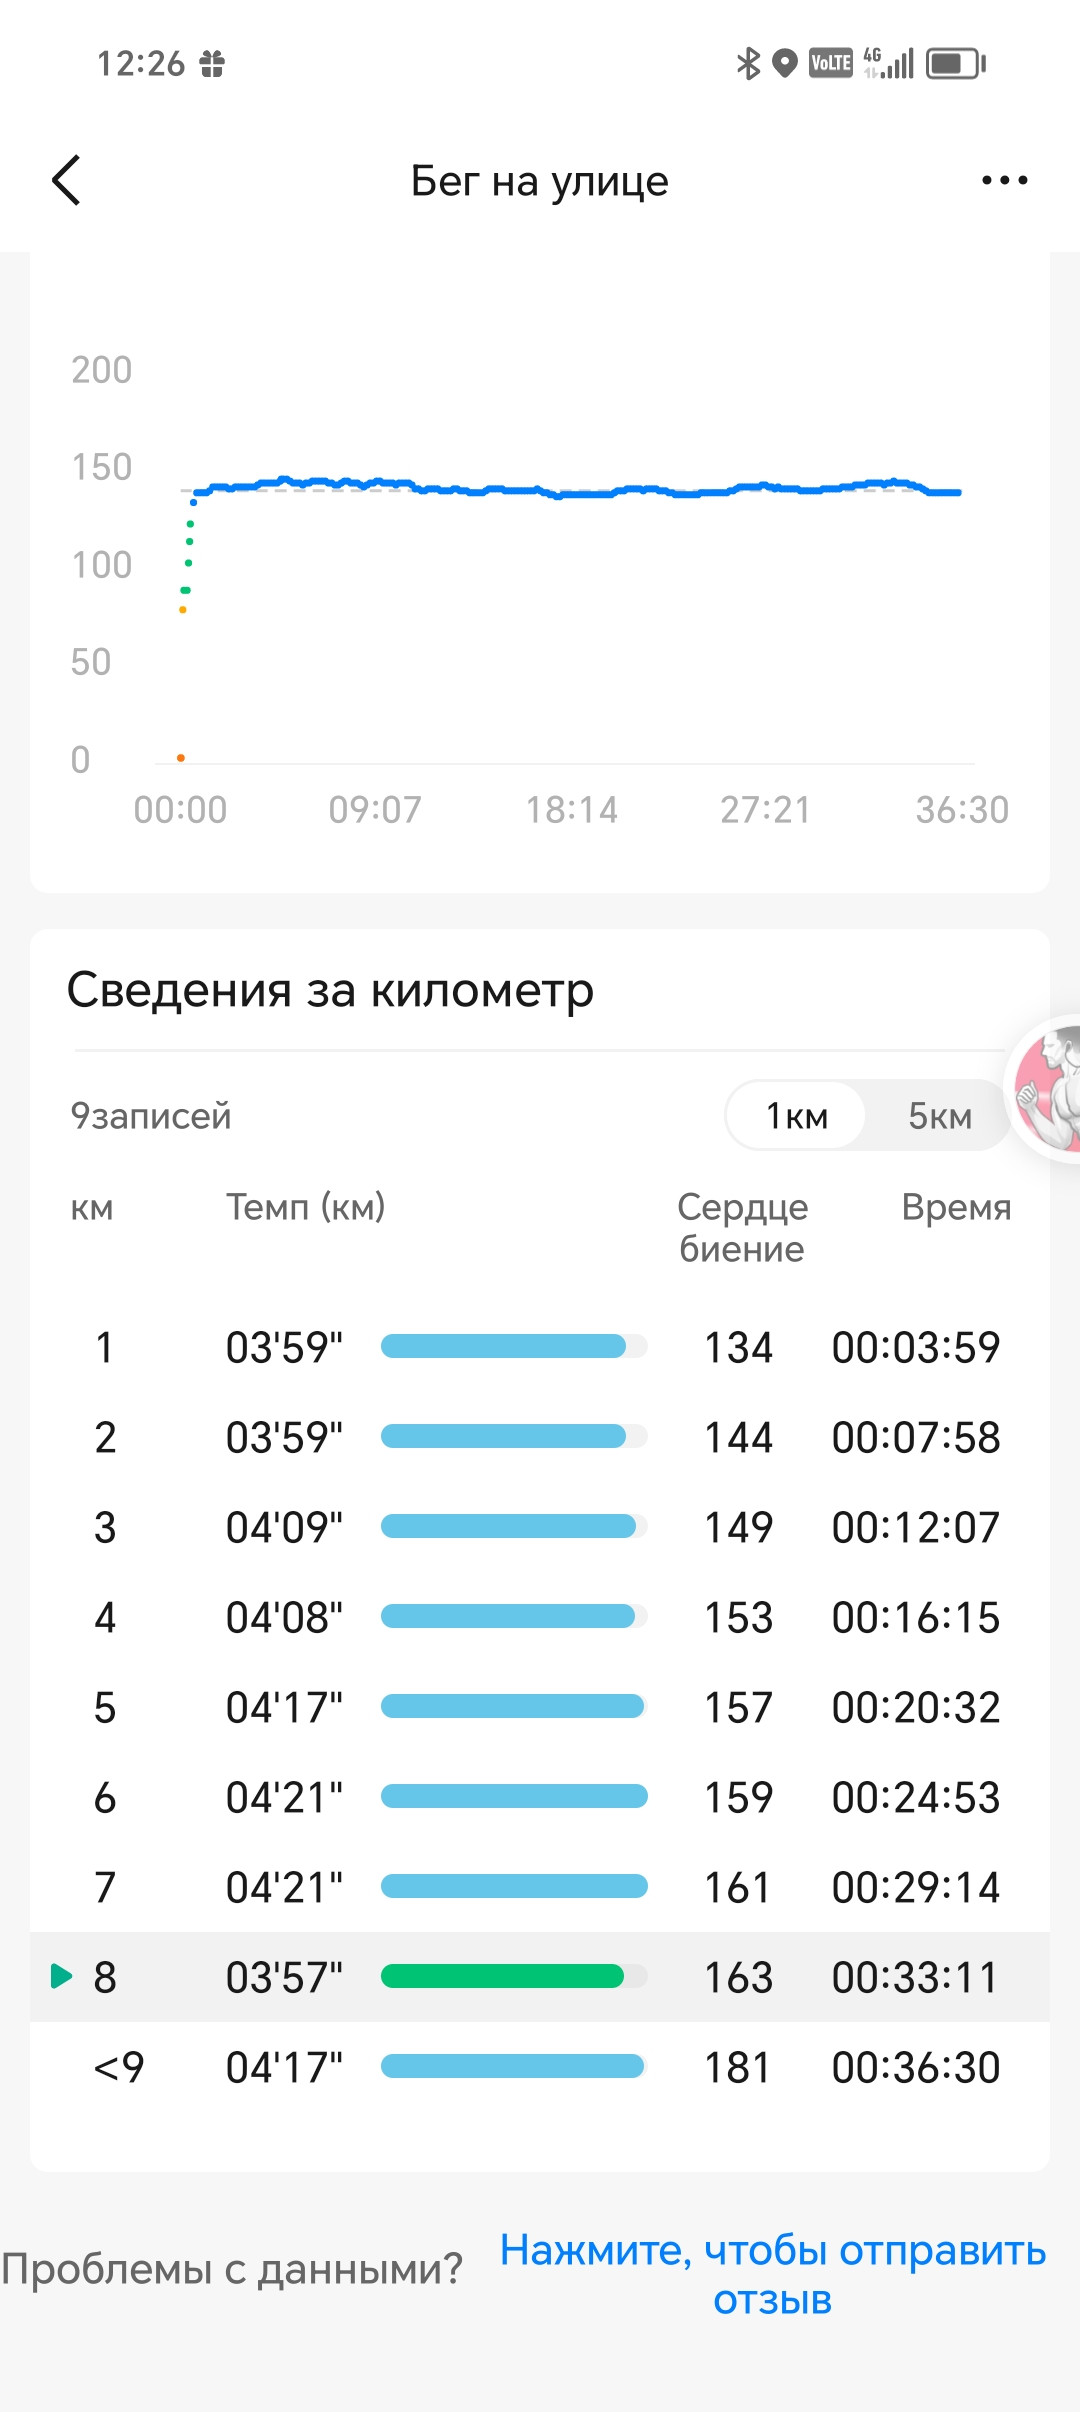Select the kilometer 5 row with pace 04'17"

[540, 1707]
